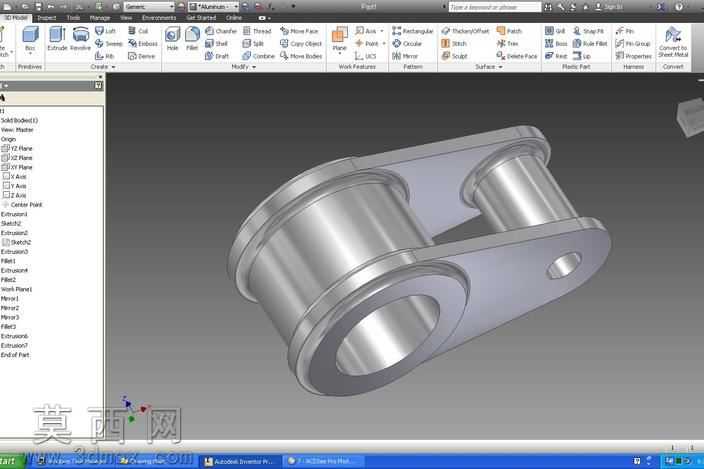The height and width of the screenshot is (469, 704).
Task: Select XY Plane in the browser
Action: 17,167
